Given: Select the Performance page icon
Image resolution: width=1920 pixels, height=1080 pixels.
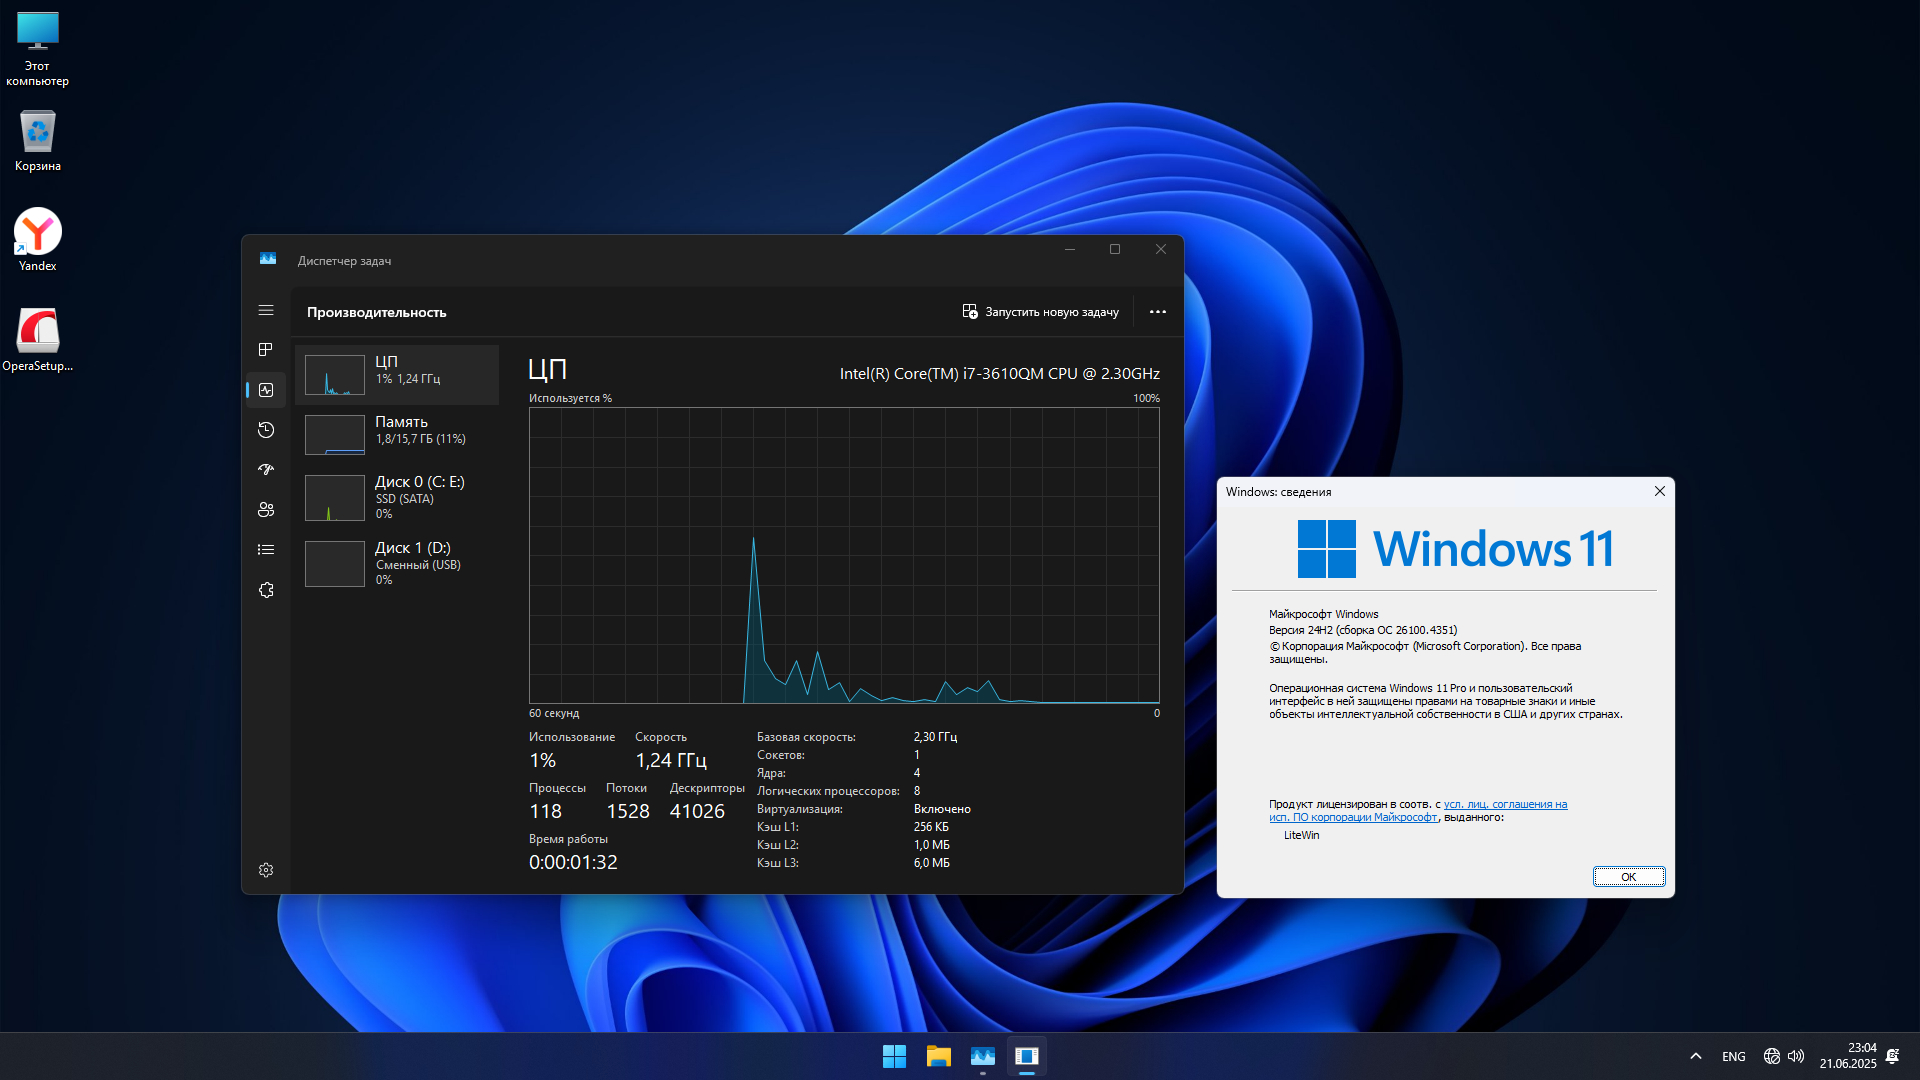Looking at the screenshot, I should click(266, 390).
